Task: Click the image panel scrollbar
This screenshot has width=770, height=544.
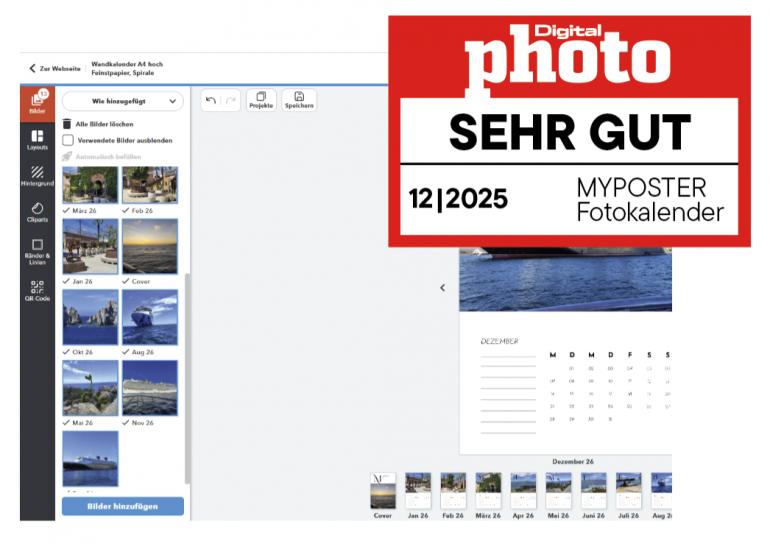Action: (x=187, y=378)
